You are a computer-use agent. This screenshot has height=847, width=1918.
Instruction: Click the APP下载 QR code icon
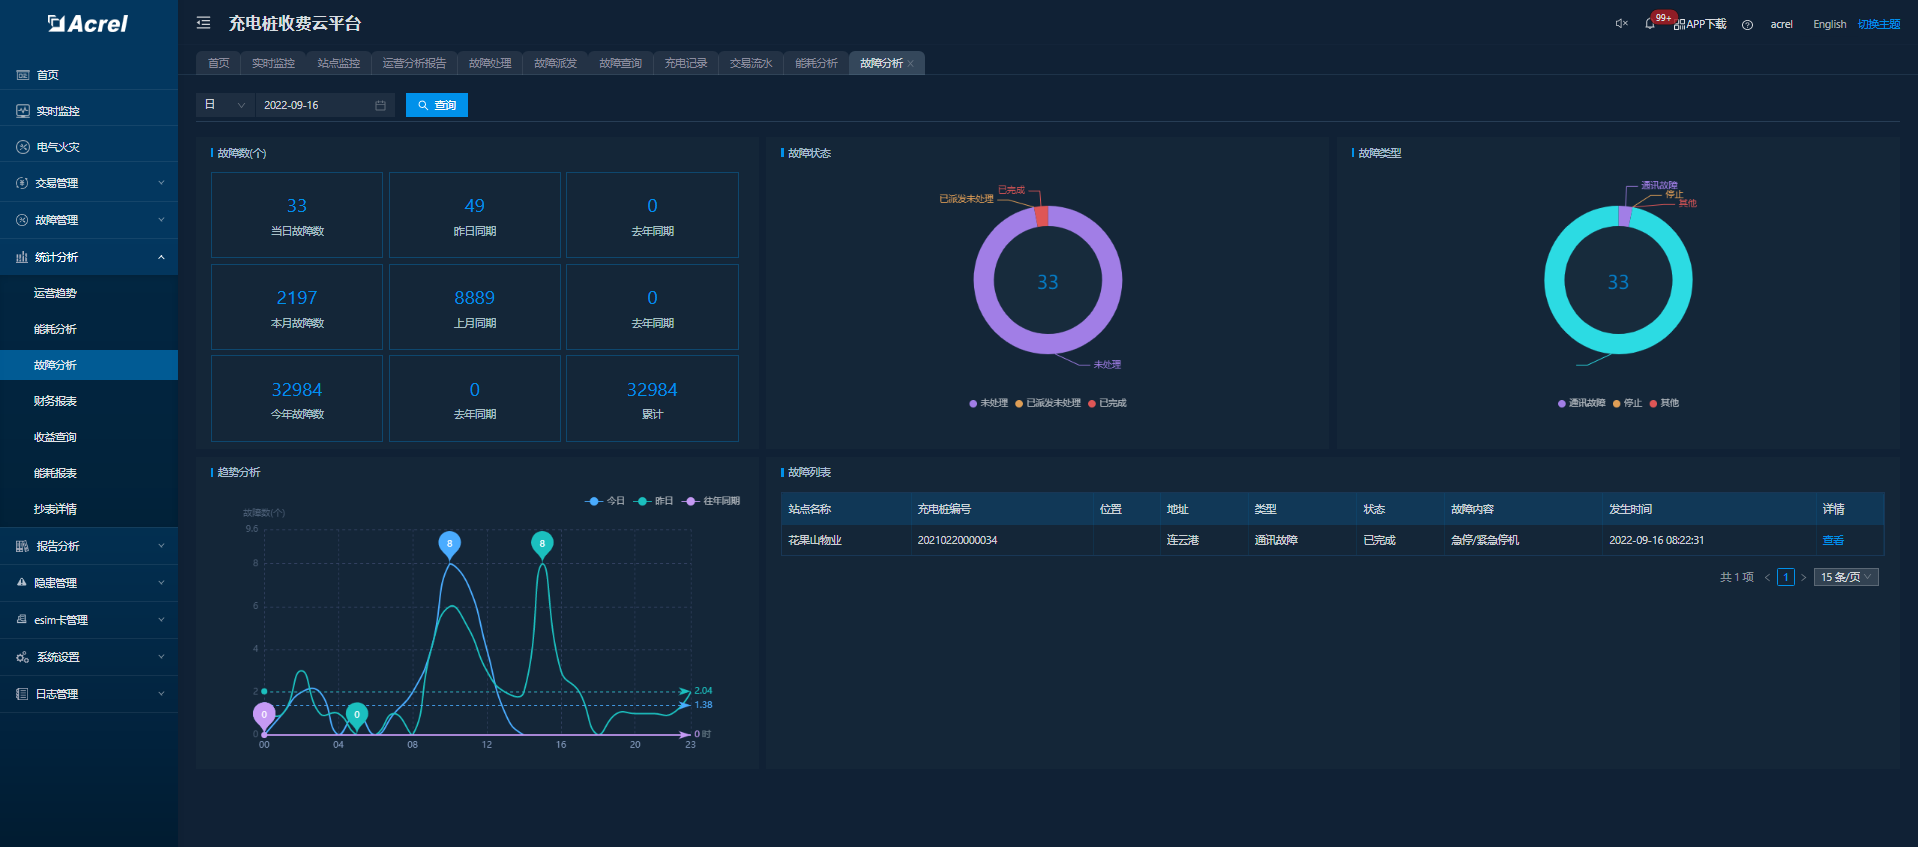point(1679,25)
